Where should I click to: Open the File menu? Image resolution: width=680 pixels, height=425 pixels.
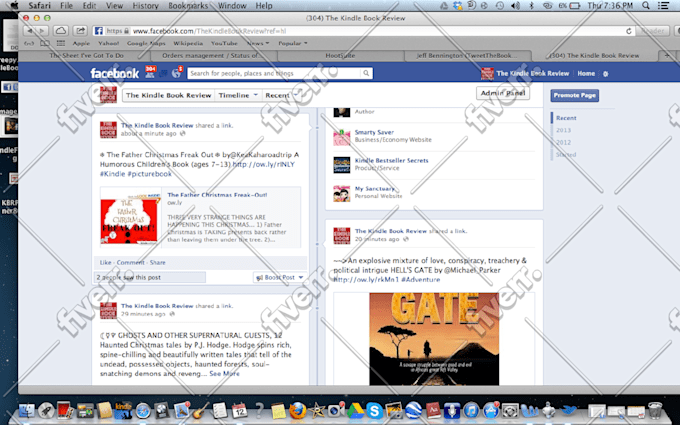pos(66,6)
